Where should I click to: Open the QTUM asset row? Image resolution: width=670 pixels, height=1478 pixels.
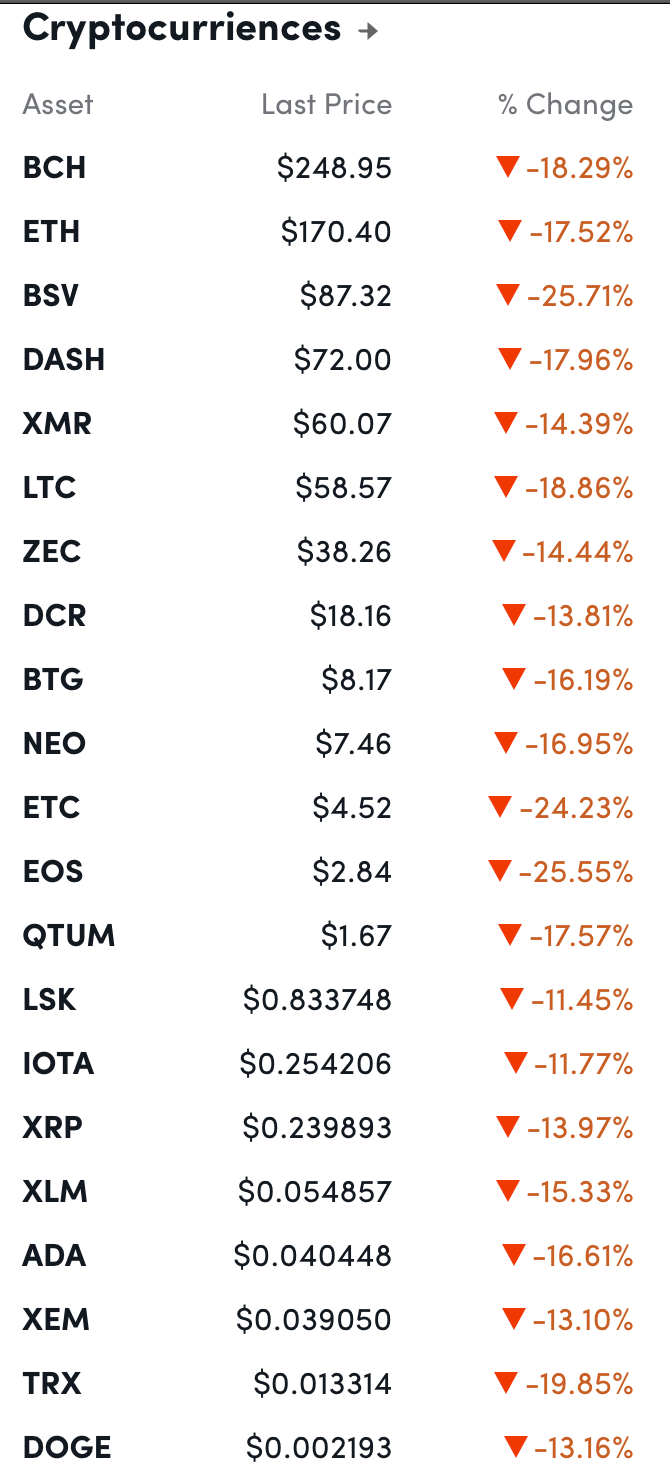[x=69, y=936]
